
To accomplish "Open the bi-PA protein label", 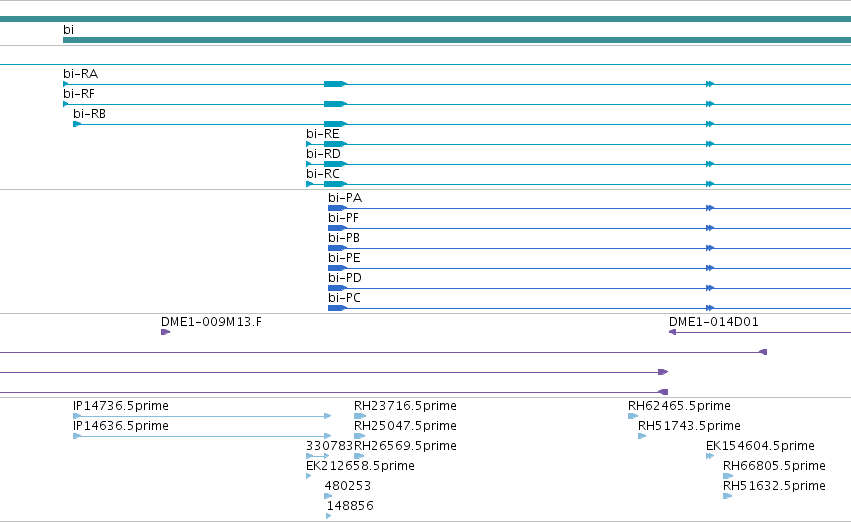I will pyautogui.click(x=345, y=198).
